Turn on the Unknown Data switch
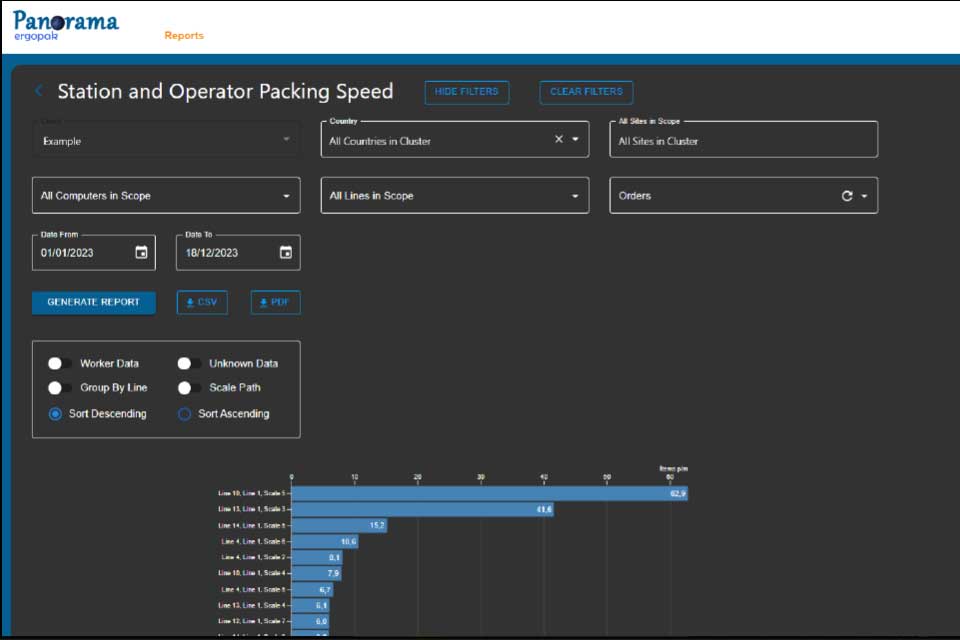Image resolution: width=960 pixels, height=640 pixels. tap(189, 364)
